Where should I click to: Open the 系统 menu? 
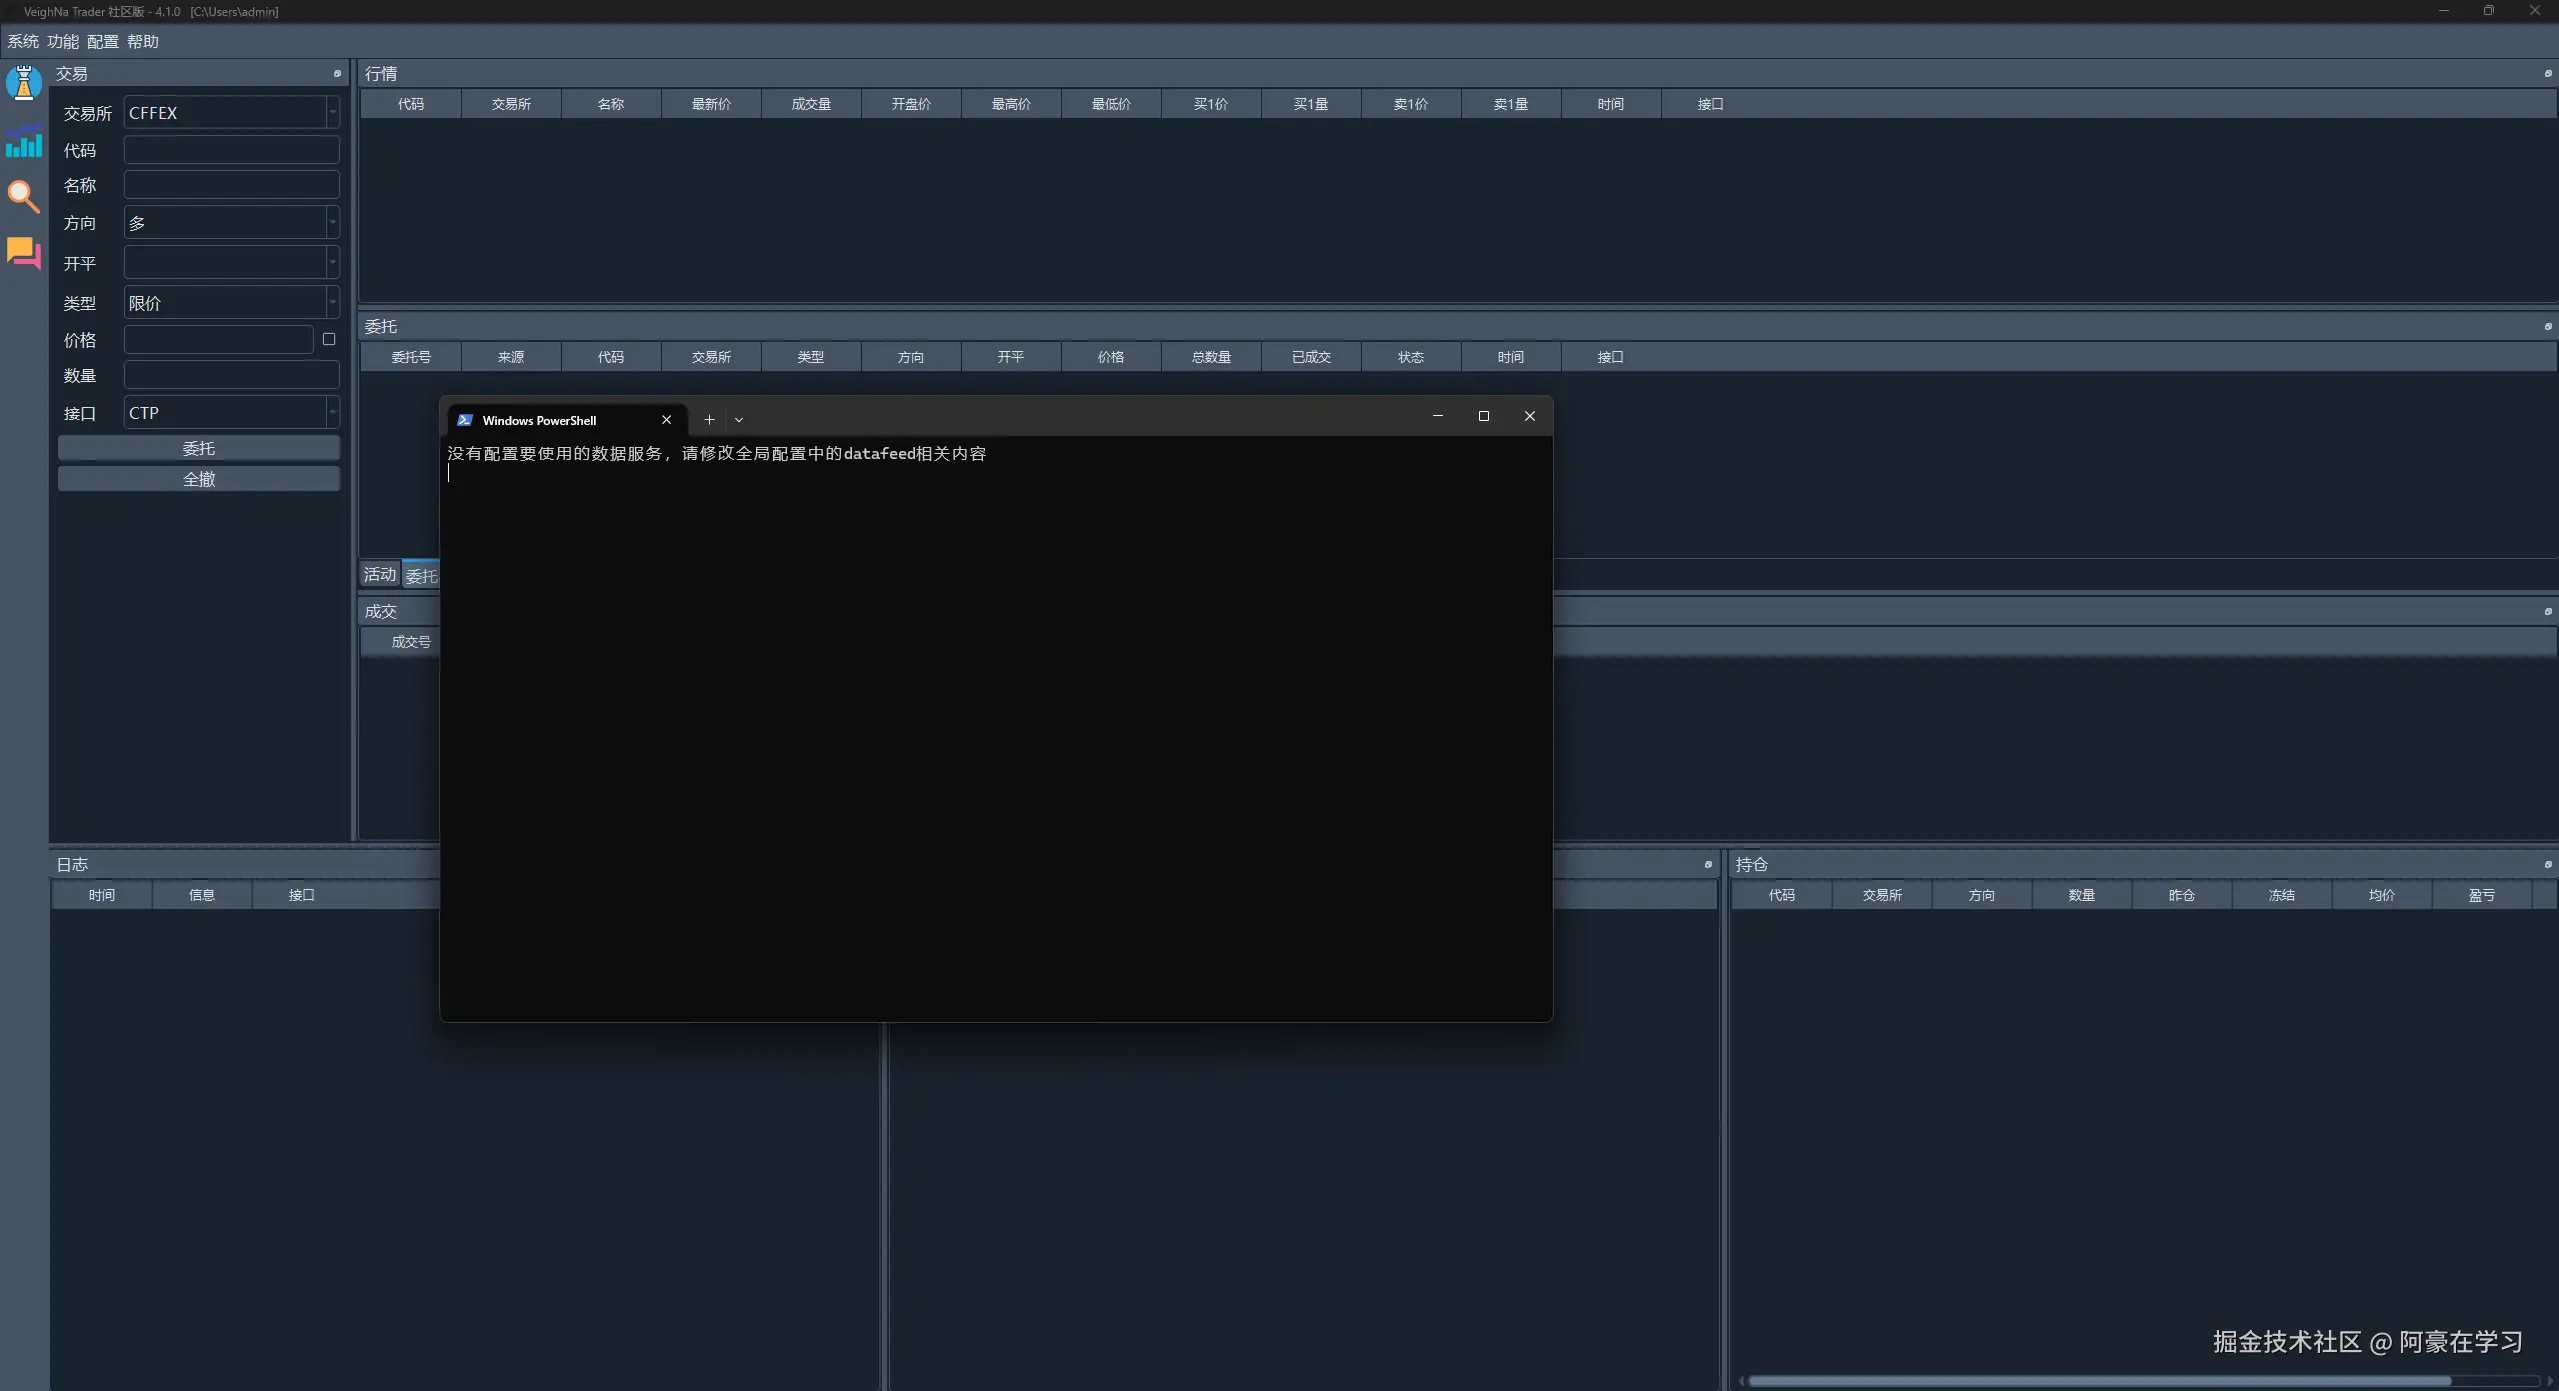[x=22, y=42]
